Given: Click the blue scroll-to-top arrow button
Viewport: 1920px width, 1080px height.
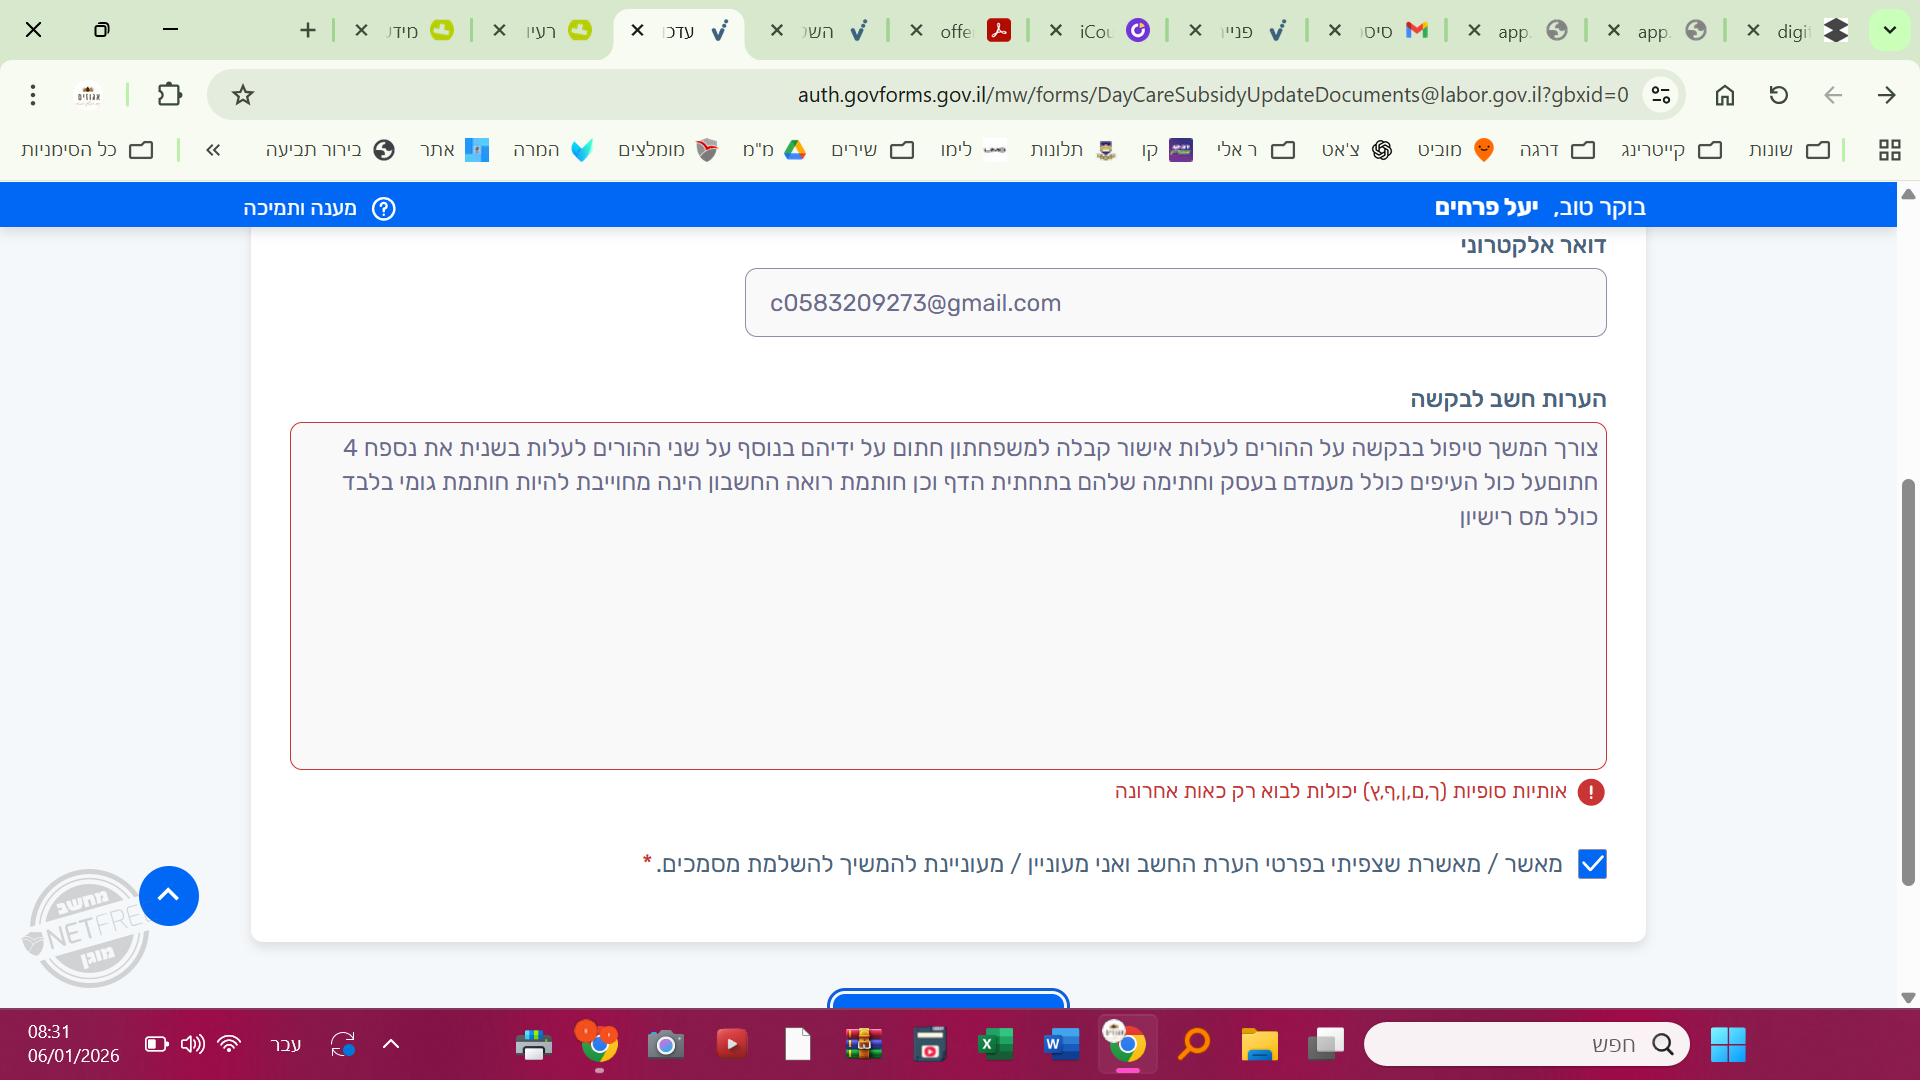Looking at the screenshot, I should (x=168, y=895).
